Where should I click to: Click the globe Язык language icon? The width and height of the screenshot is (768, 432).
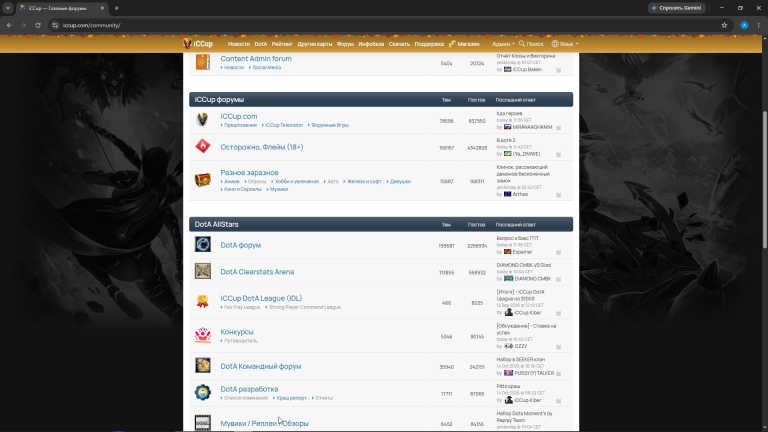(x=555, y=44)
